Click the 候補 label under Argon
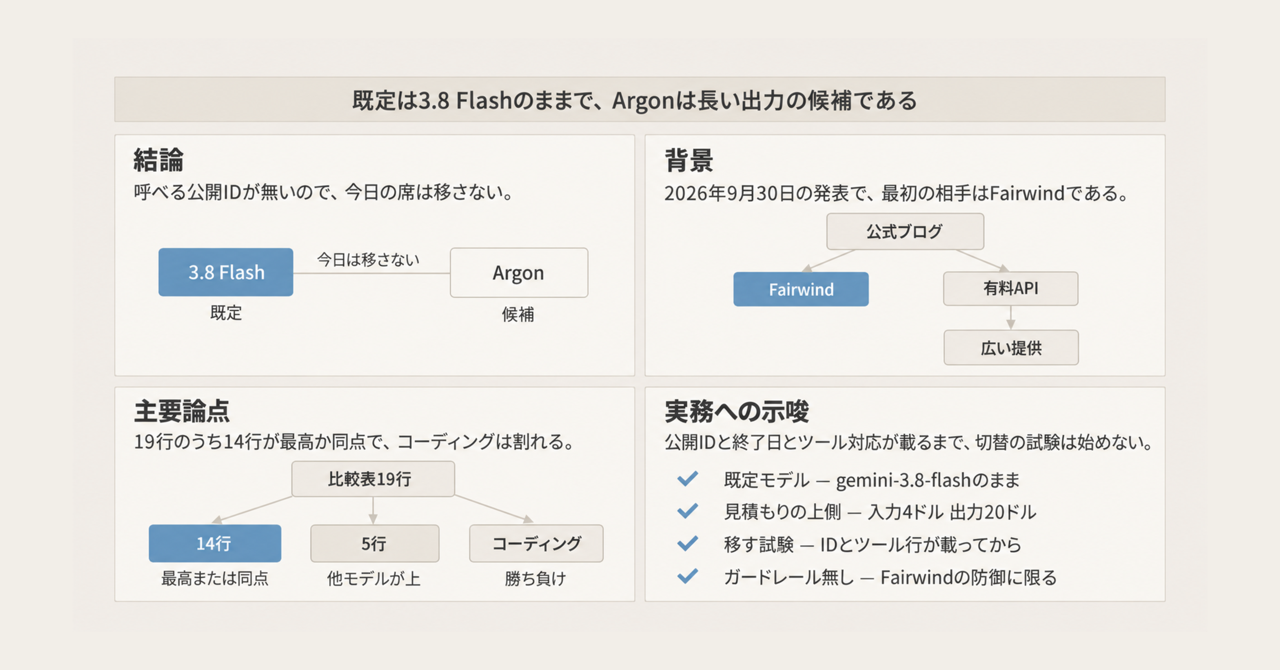This screenshot has width=1280, height=670. [x=518, y=314]
